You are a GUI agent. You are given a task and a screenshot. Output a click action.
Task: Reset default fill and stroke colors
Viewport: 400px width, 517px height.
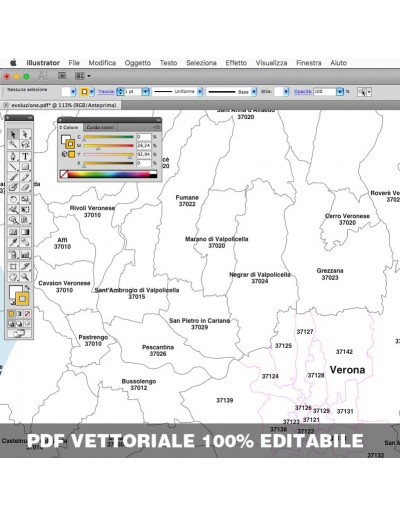pyautogui.click(x=12, y=303)
